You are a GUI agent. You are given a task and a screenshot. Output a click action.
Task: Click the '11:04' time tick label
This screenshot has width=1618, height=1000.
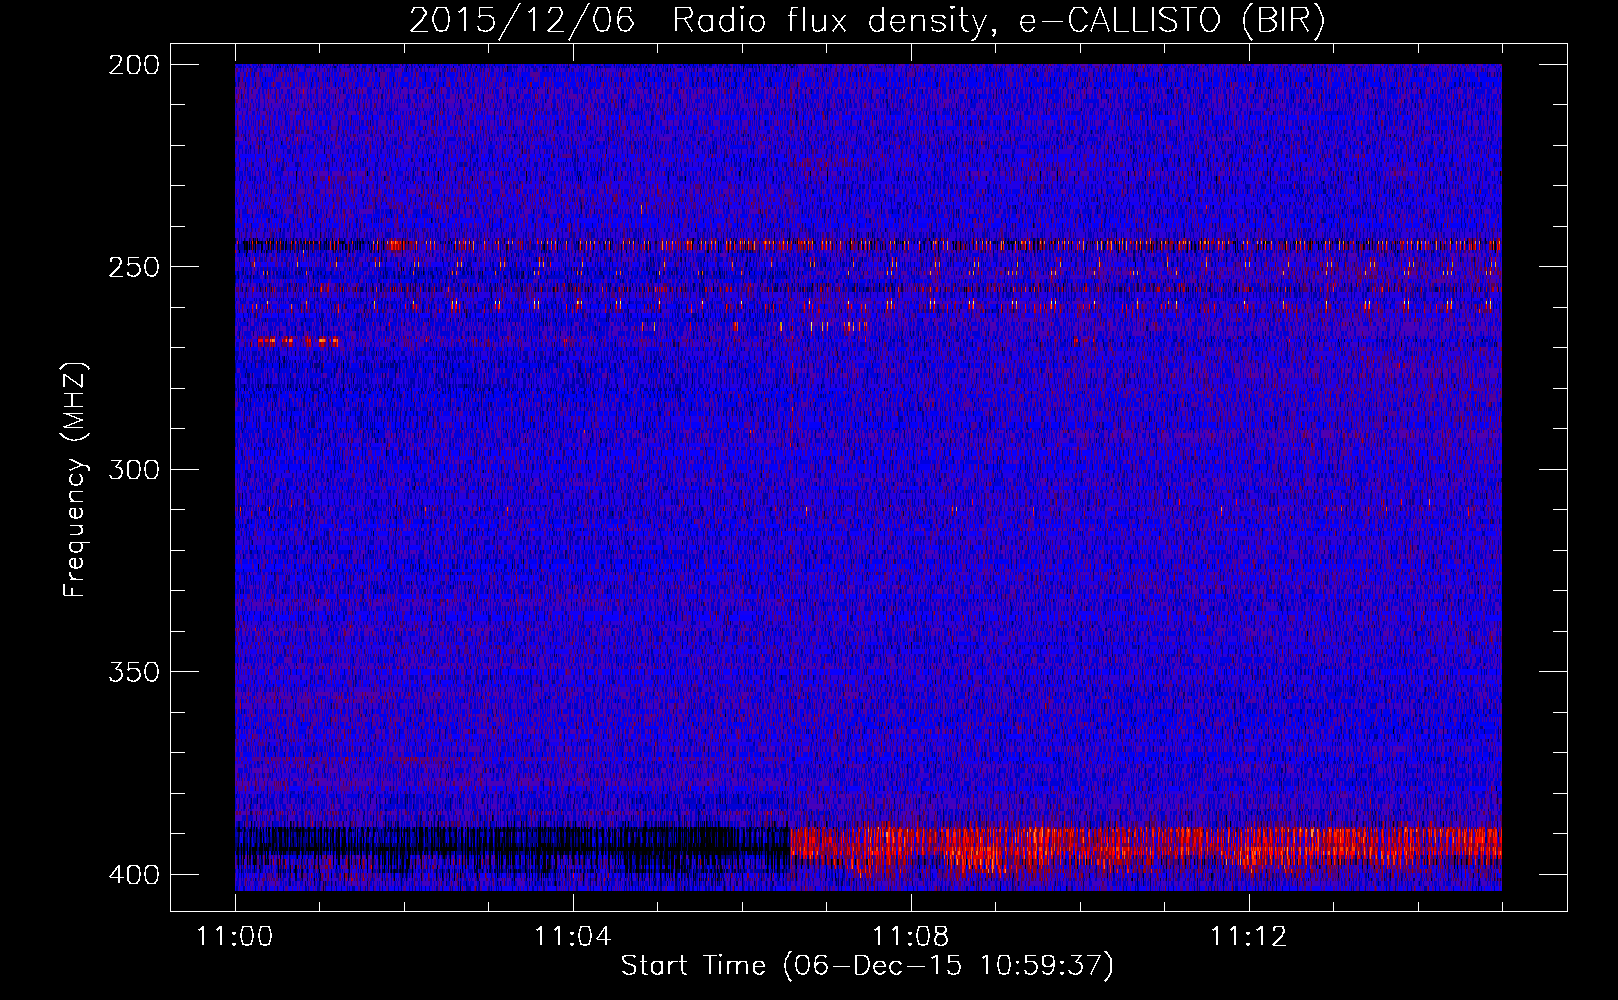pyautogui.click(x=572, y=937)
